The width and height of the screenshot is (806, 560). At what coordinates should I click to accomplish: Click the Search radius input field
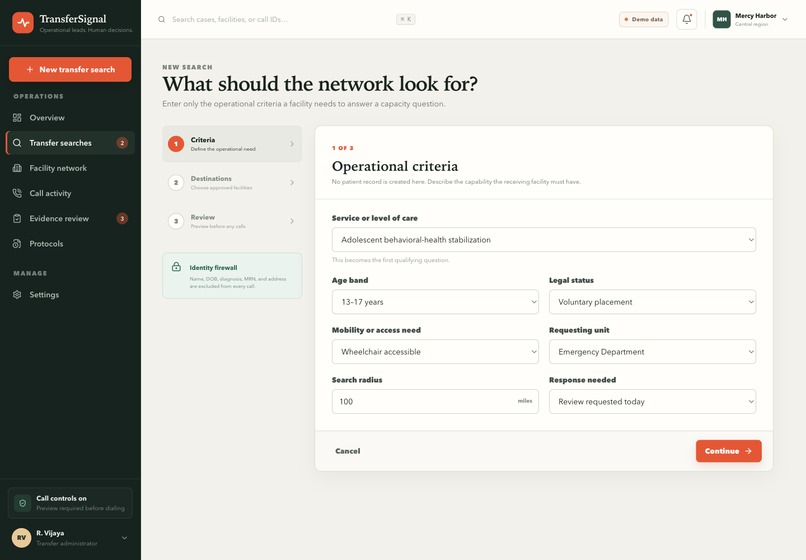tap(435, 402)
